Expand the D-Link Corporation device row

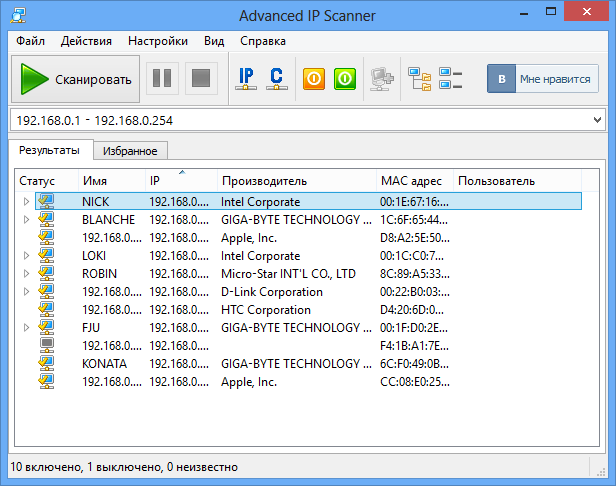(x=26, y=292)
